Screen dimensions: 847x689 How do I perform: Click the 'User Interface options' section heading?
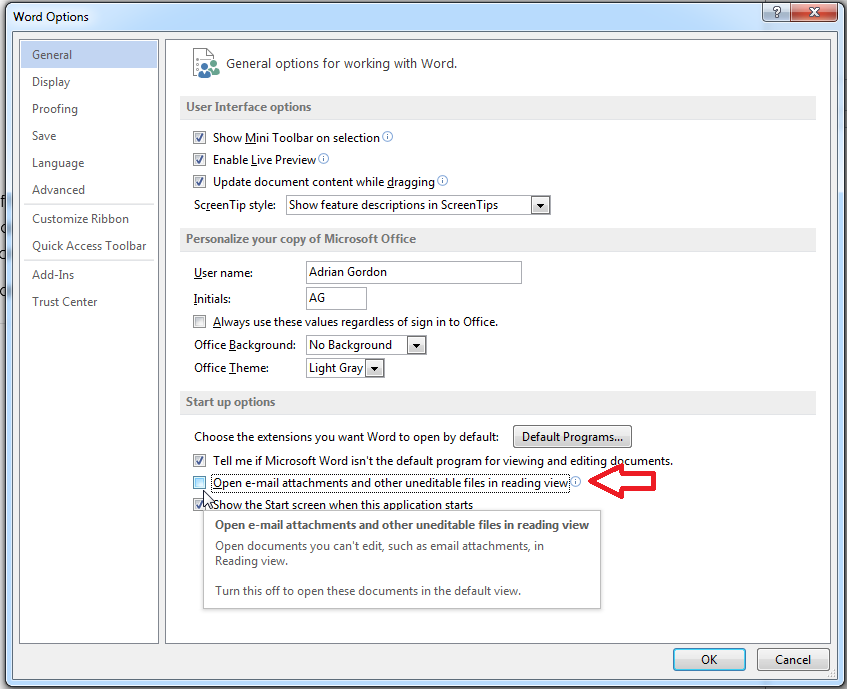(248, 107)
